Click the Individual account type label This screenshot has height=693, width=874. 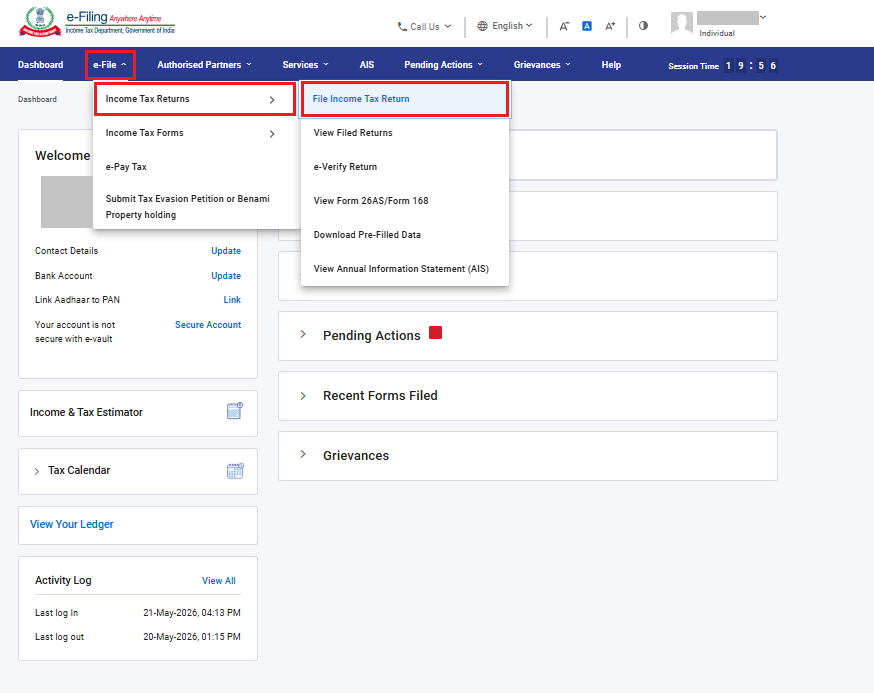coord(717,33)
